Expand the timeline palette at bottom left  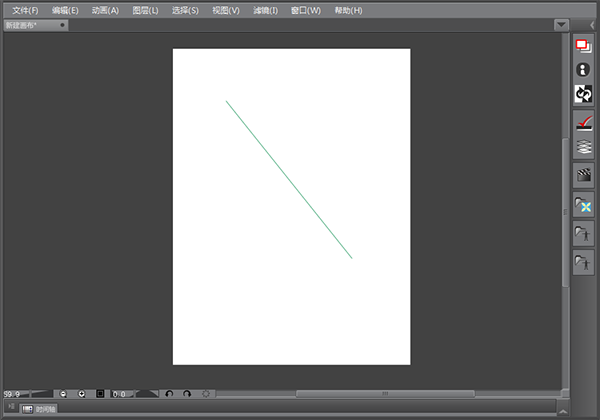click(10, 408)
